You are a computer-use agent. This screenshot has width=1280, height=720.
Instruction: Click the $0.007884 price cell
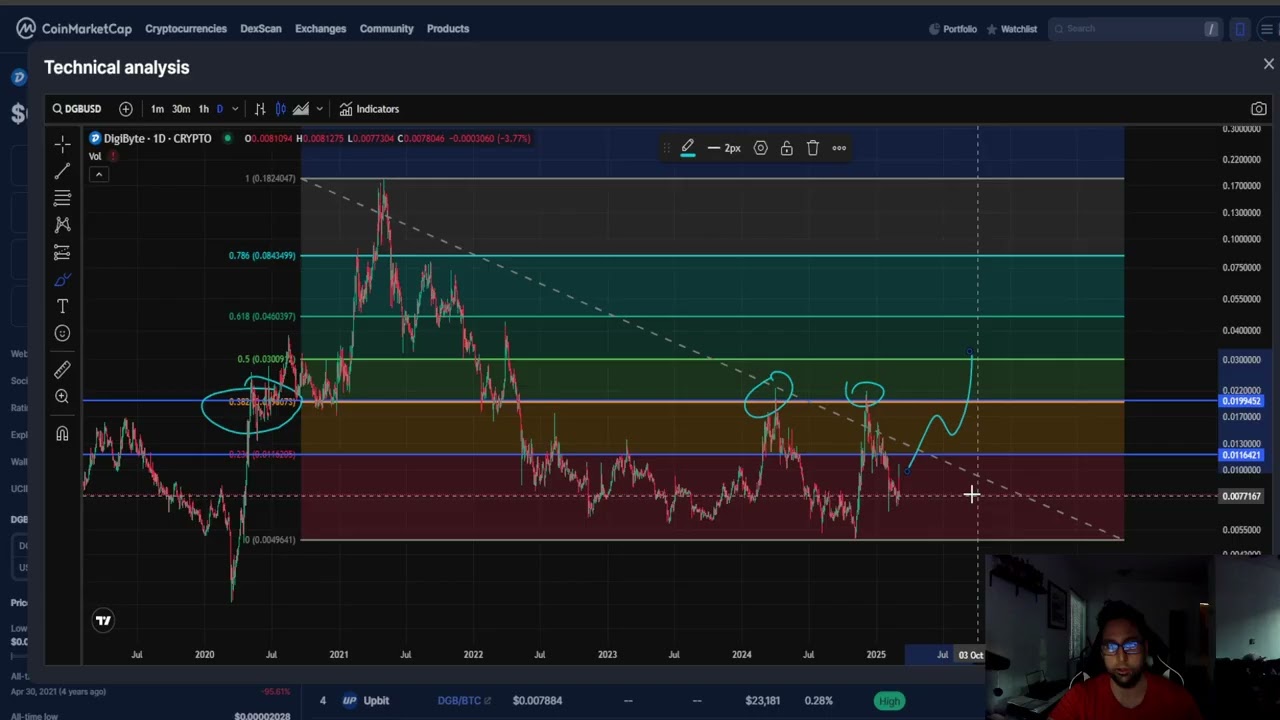537,701
